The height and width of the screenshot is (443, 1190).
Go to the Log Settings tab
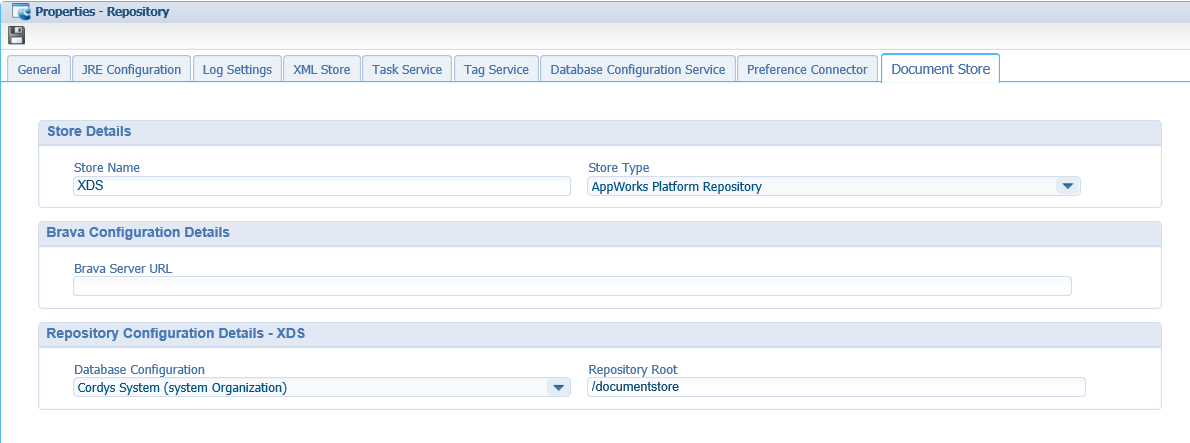coord(237,70)
